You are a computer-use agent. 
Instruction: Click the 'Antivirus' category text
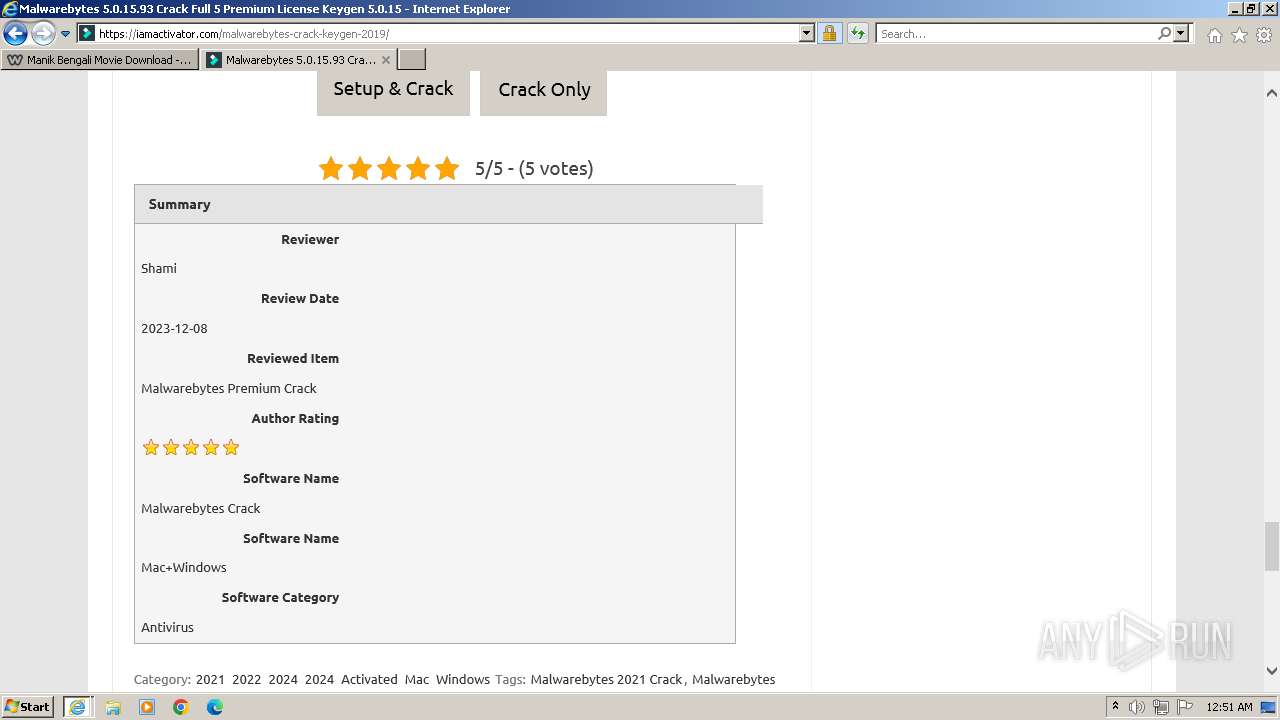[x=167, y=627]
